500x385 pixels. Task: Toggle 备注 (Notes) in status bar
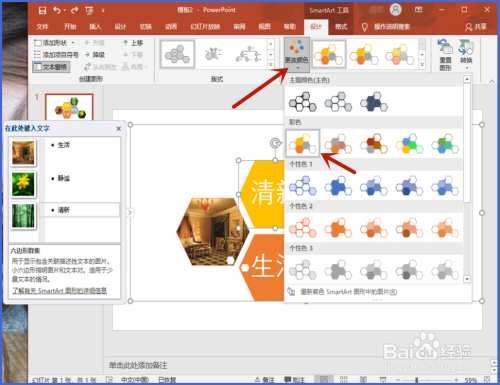coord(265,380)
